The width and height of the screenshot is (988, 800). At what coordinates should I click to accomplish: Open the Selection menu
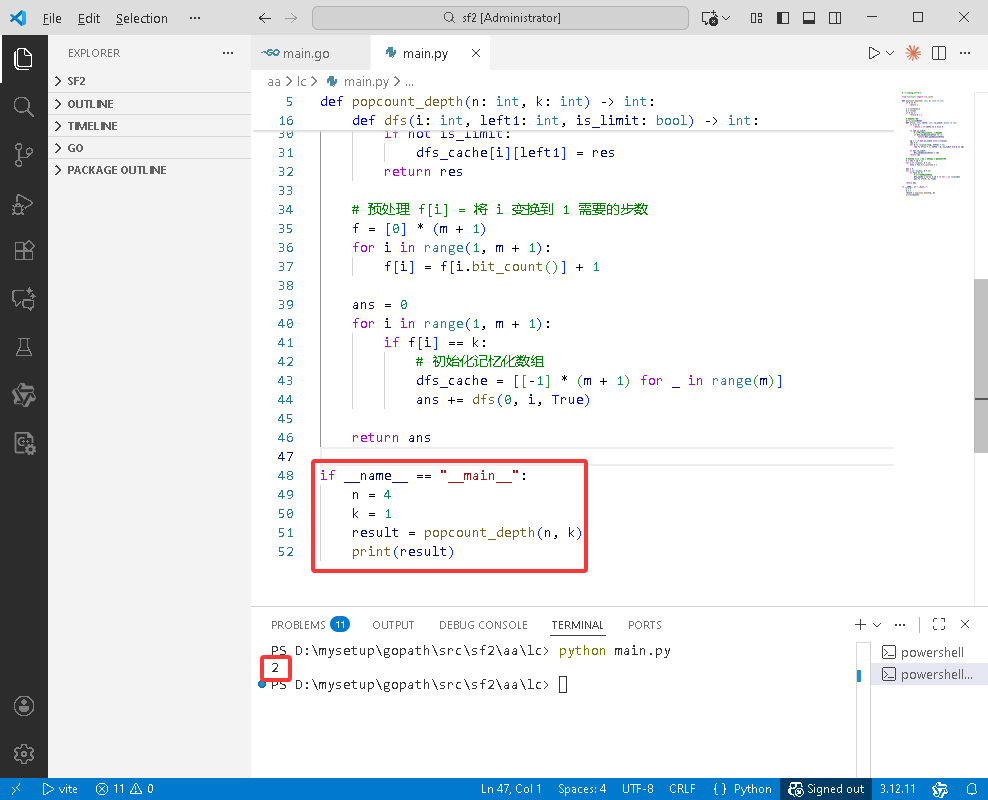pos(142,18)
